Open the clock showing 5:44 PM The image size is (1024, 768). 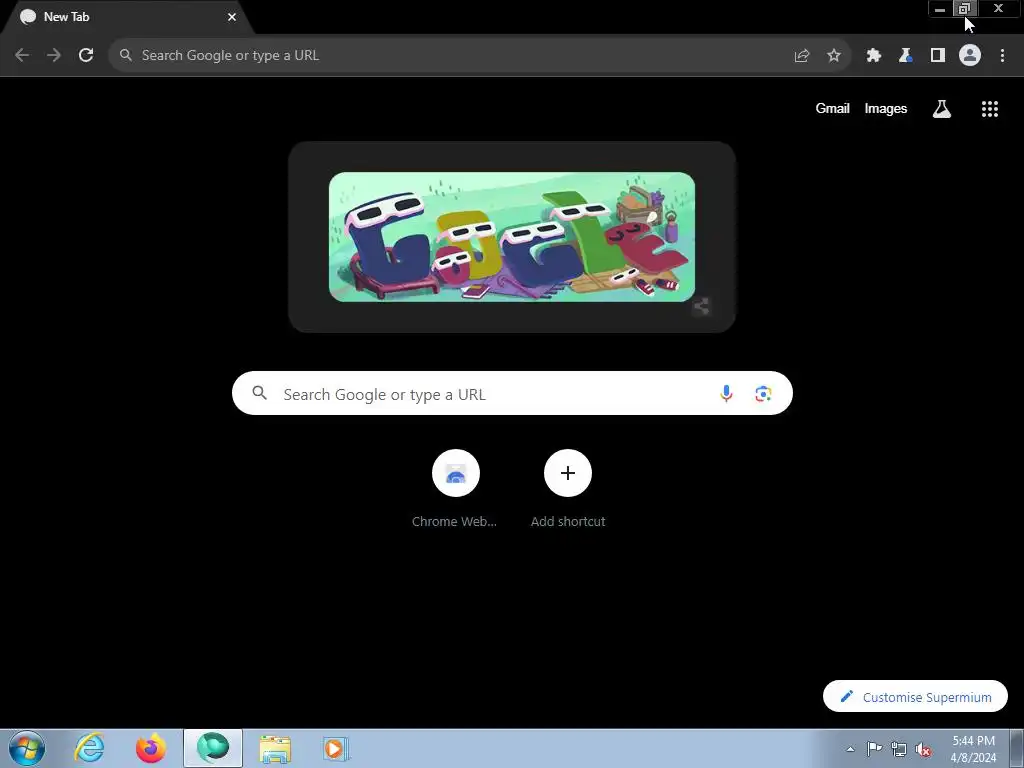973,749
